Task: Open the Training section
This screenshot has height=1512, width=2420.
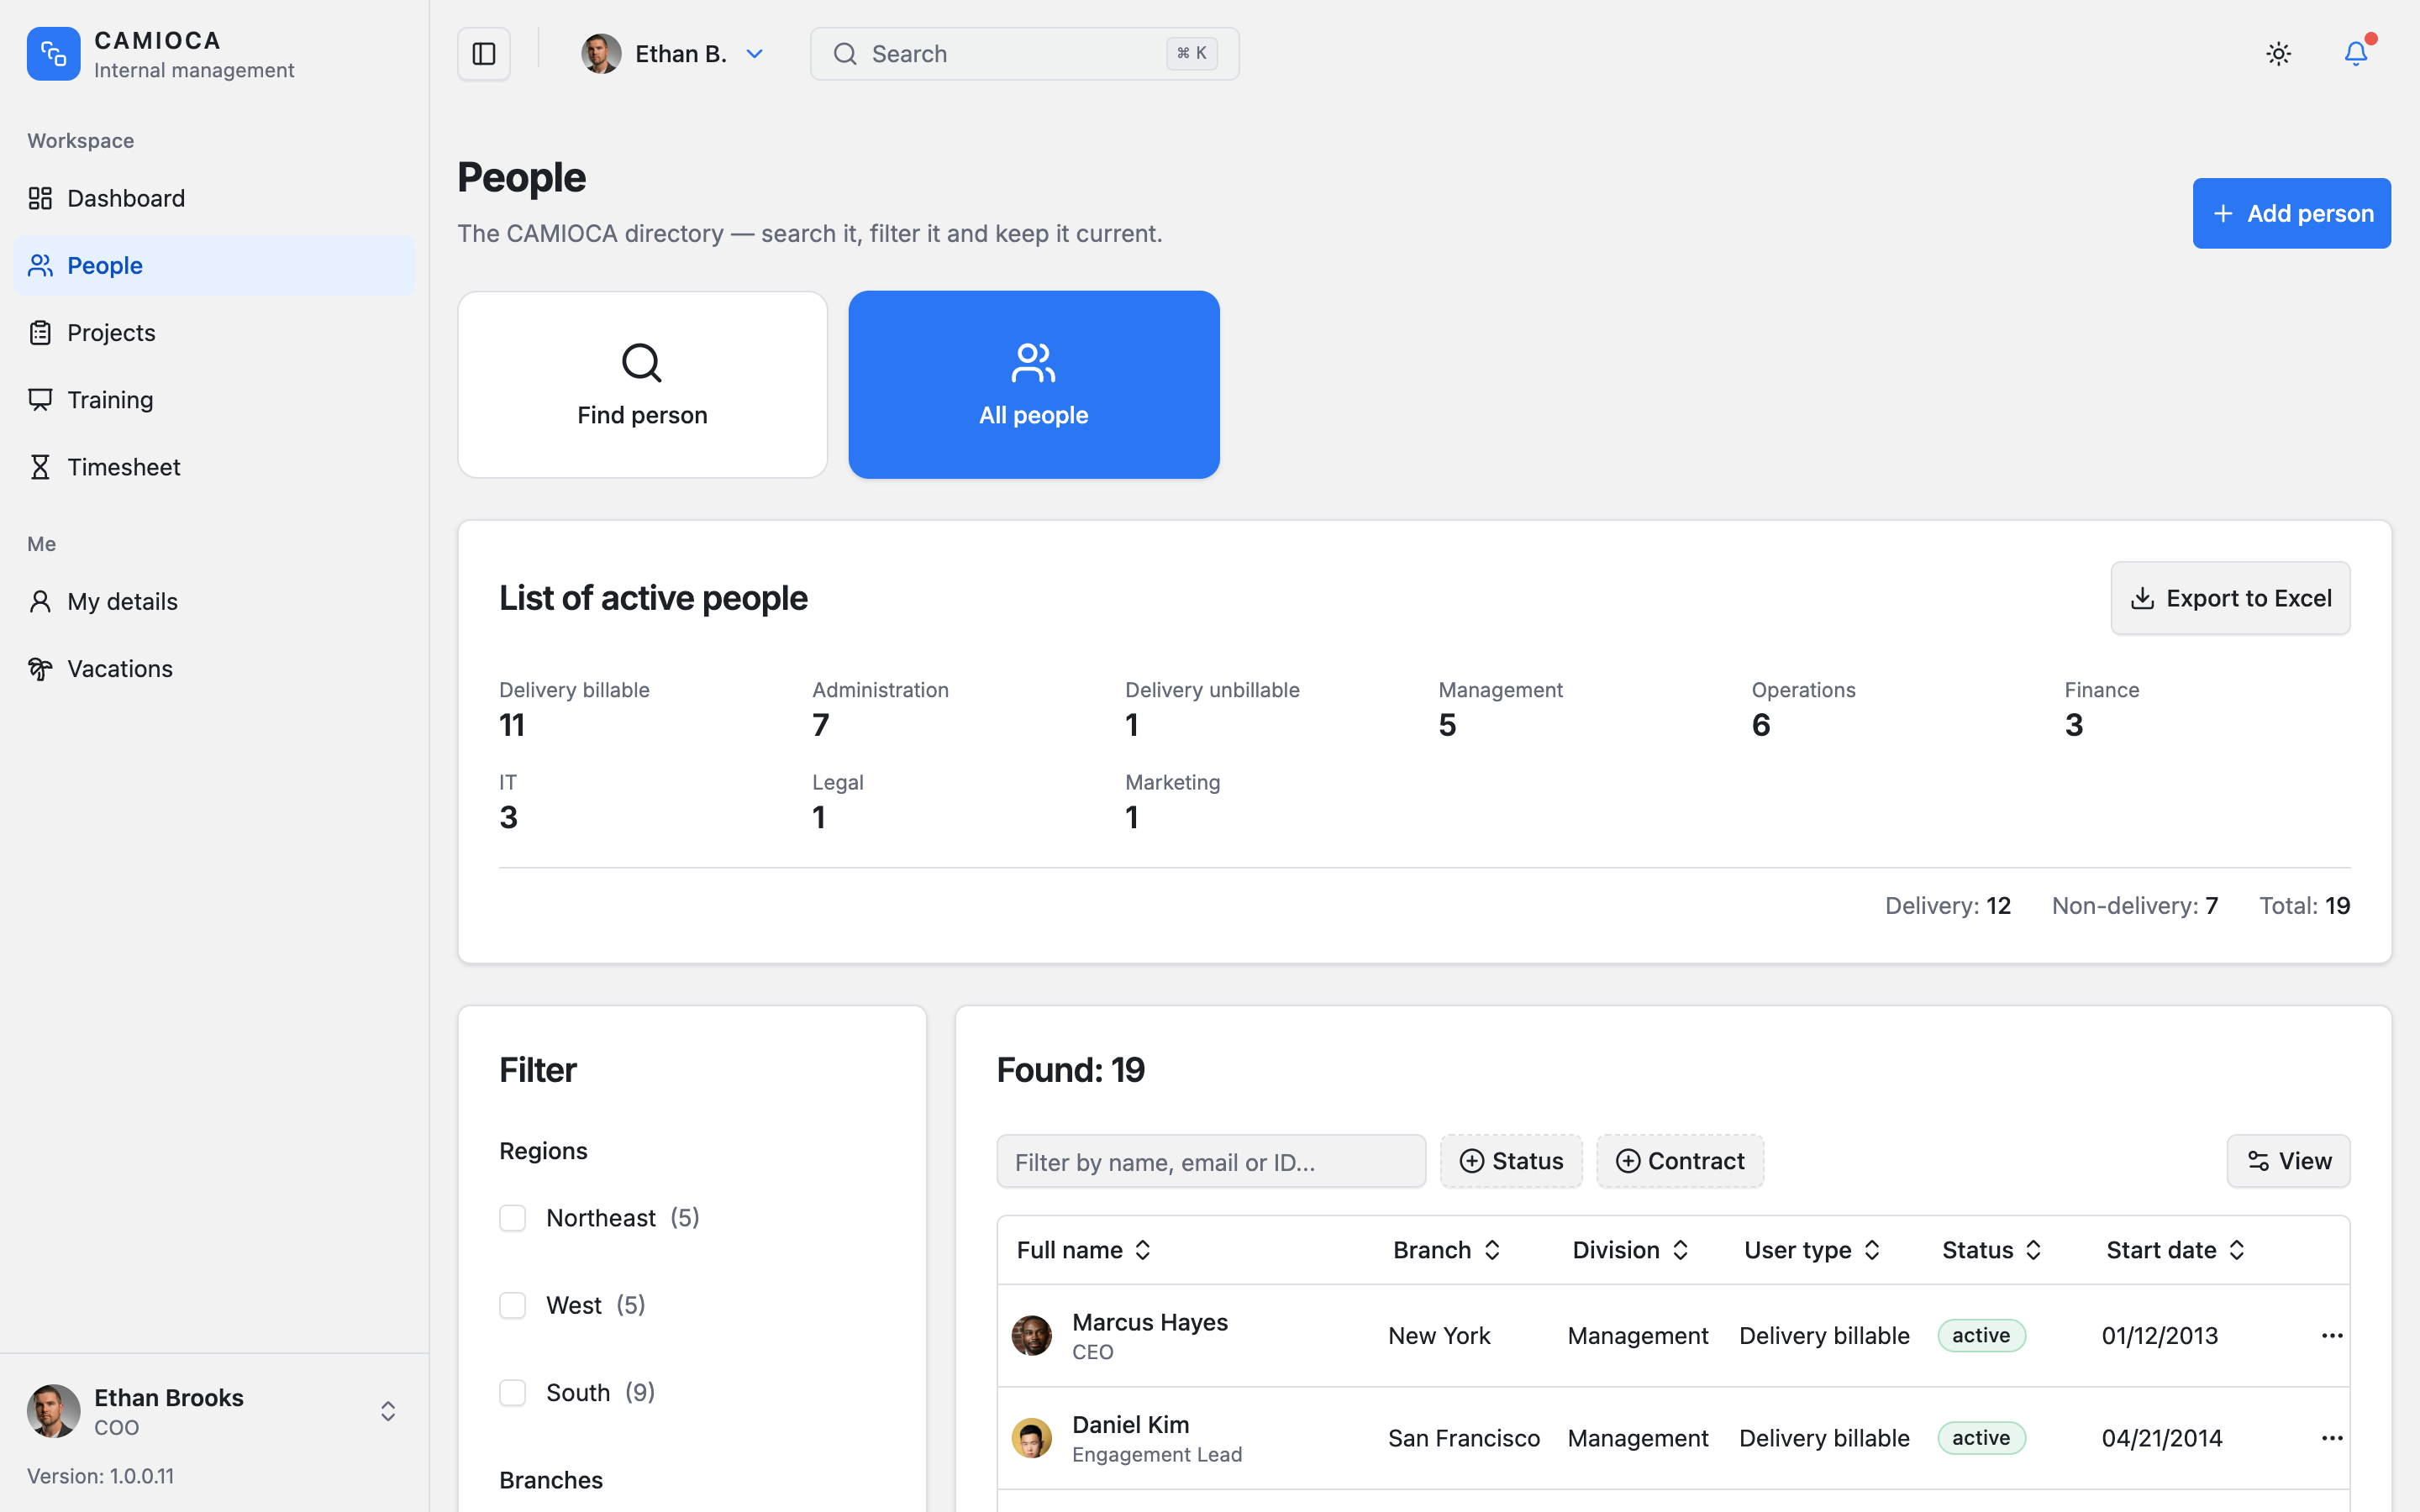Action: pos(214,399)
